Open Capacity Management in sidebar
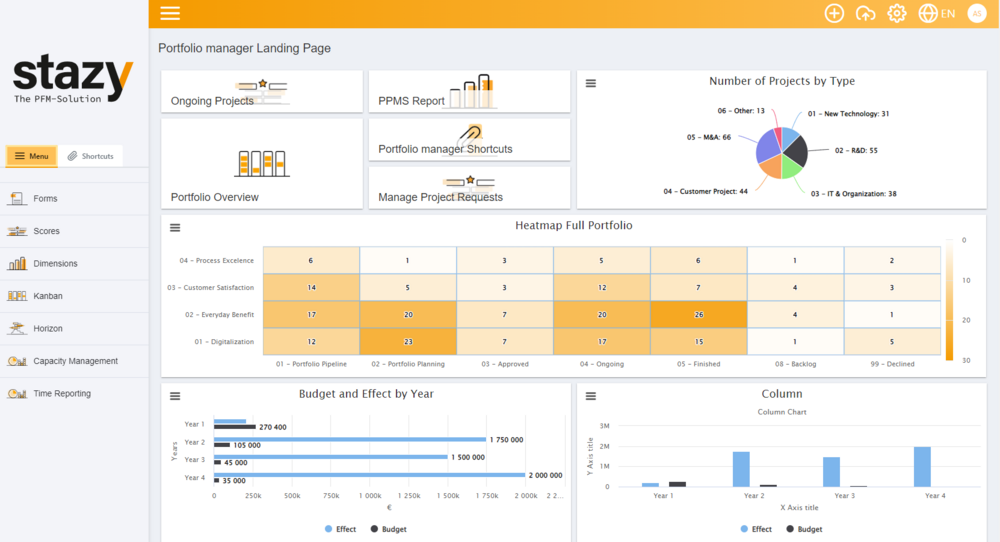Screen dimensions: 1000x542 click(x=75, y=361)
